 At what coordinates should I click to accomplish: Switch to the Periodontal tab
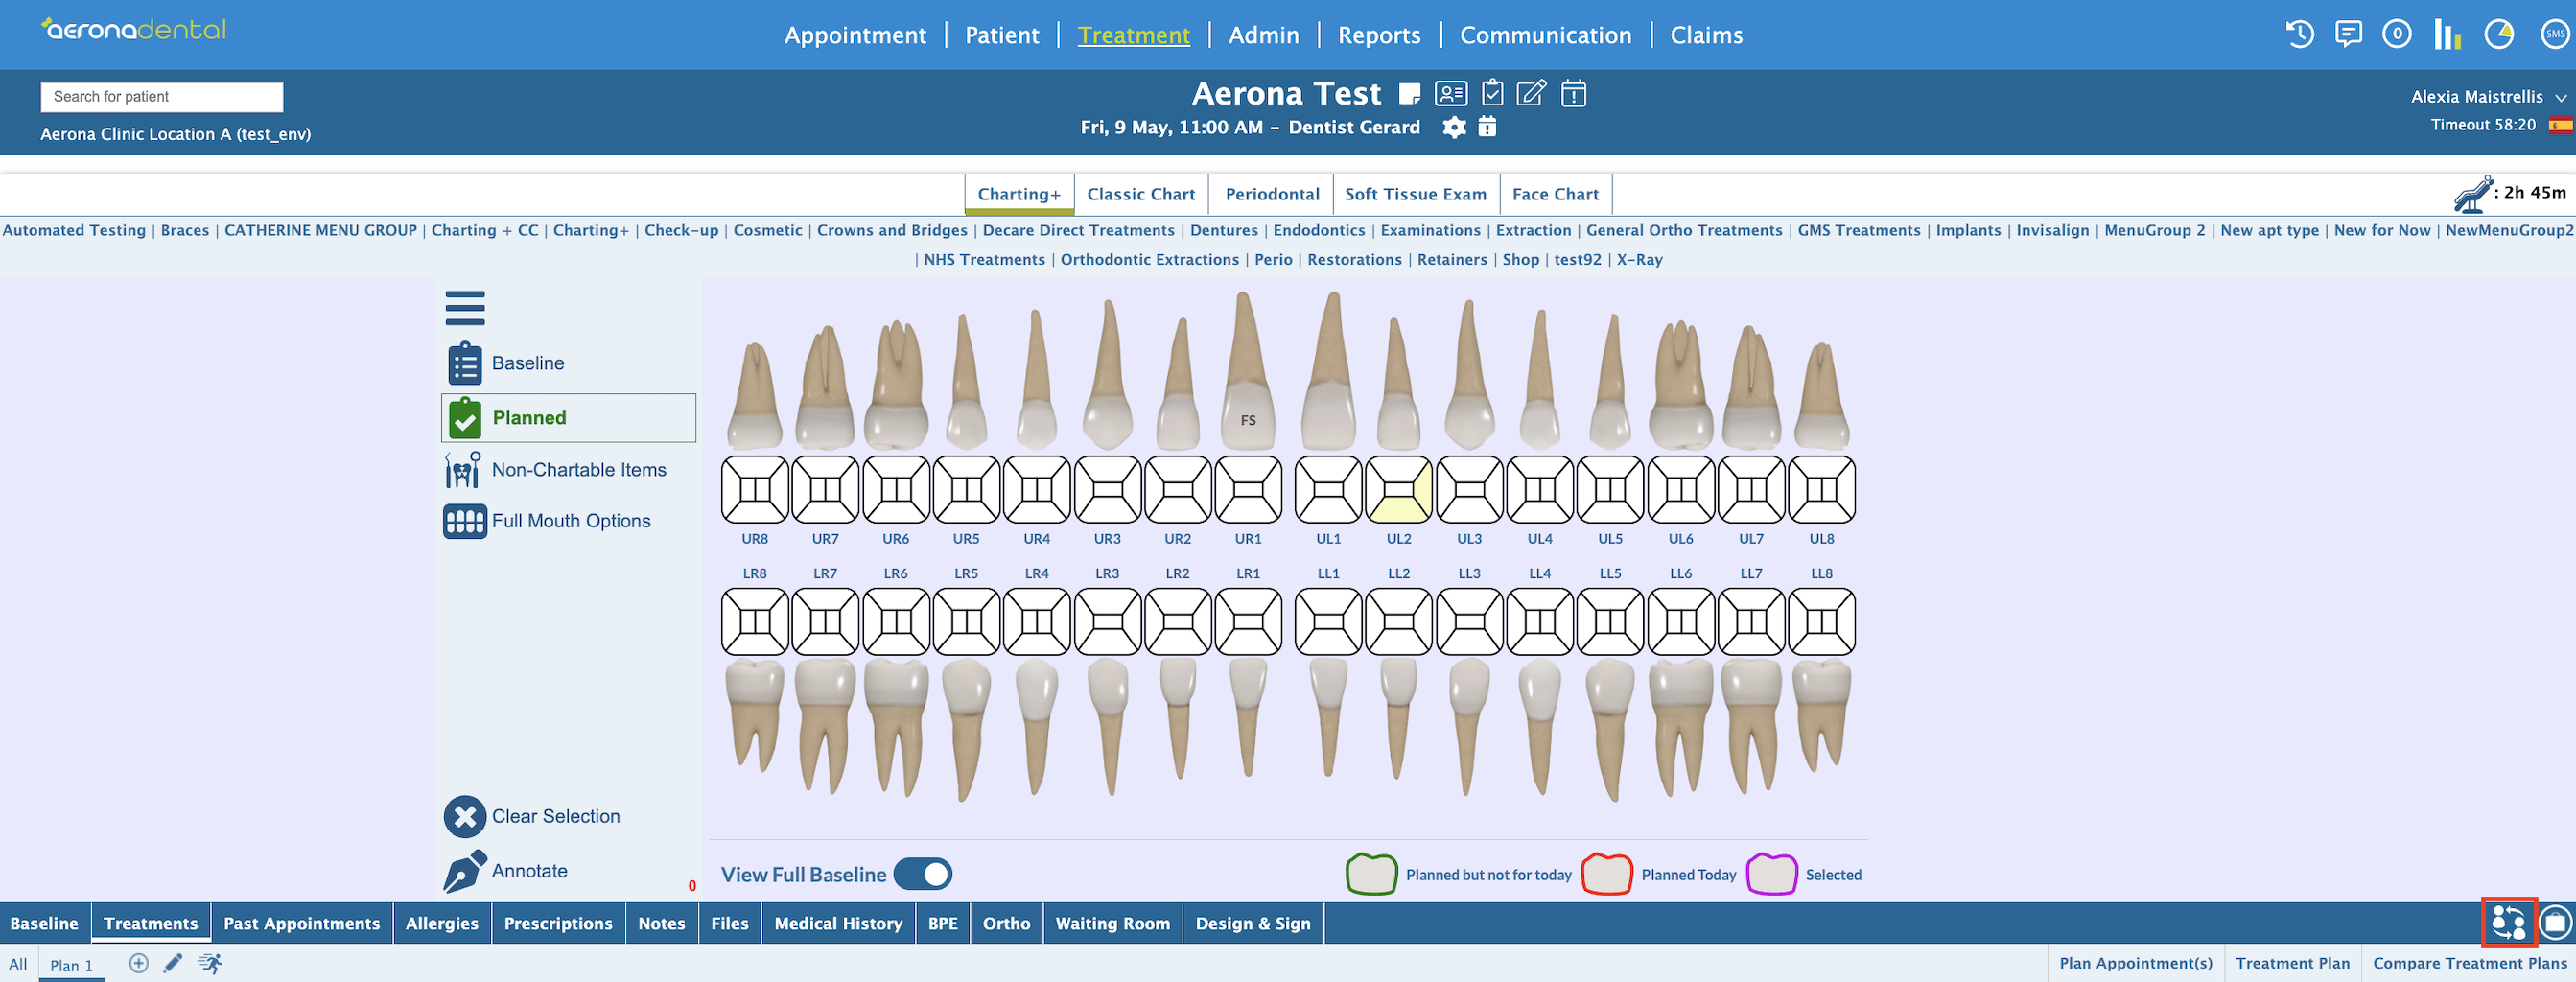1272,194
